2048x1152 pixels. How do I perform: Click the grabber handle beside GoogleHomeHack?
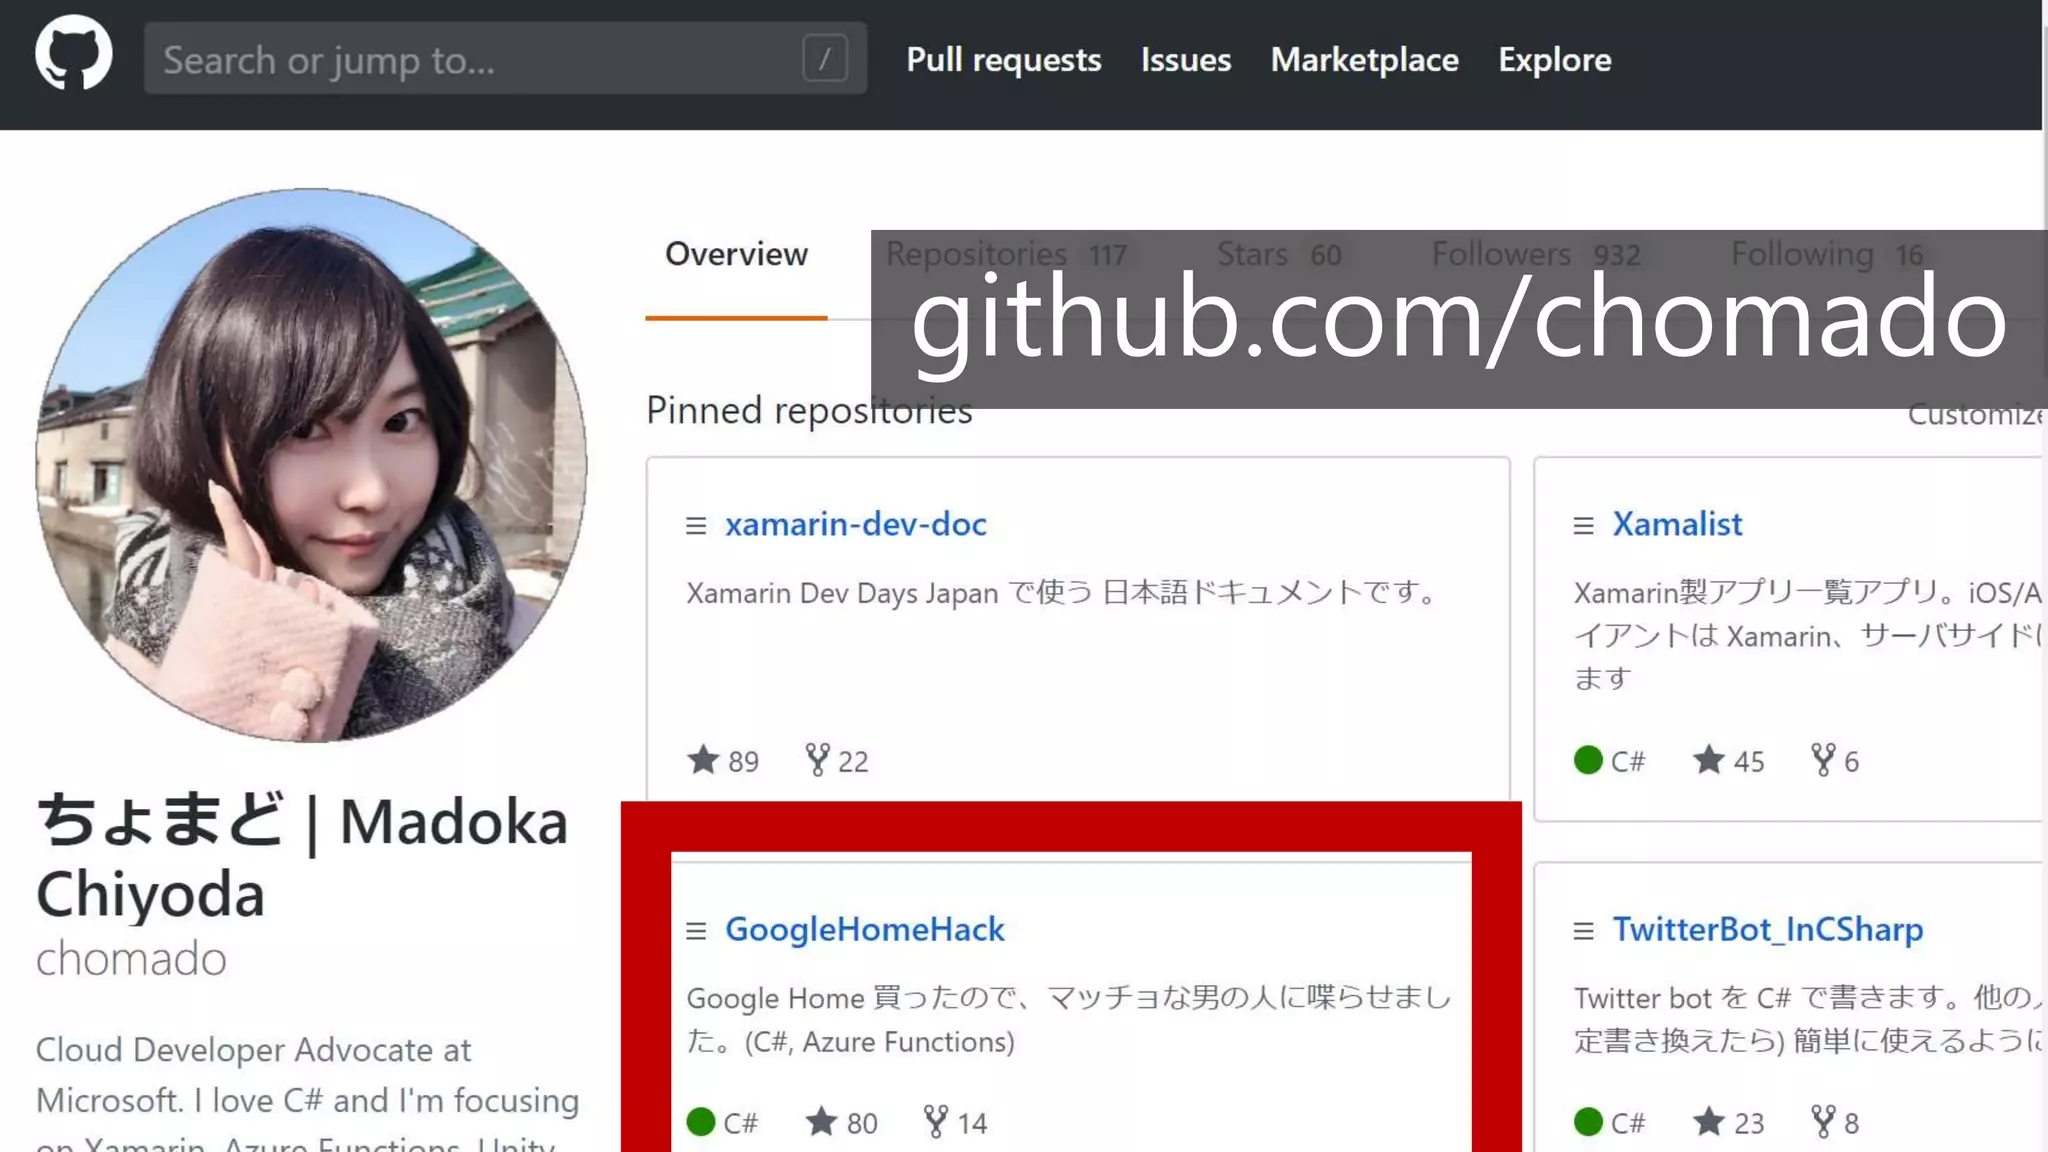click(696, 931)
